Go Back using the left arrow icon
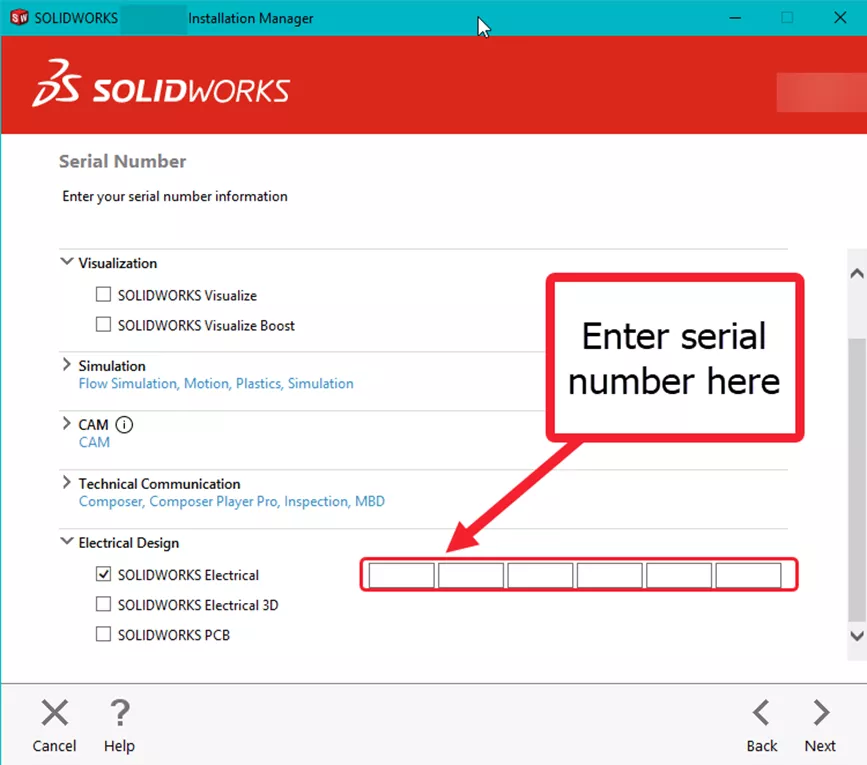The width and height of the screenshot is (867, 765). pyautogui.click(x=761, y=712)
